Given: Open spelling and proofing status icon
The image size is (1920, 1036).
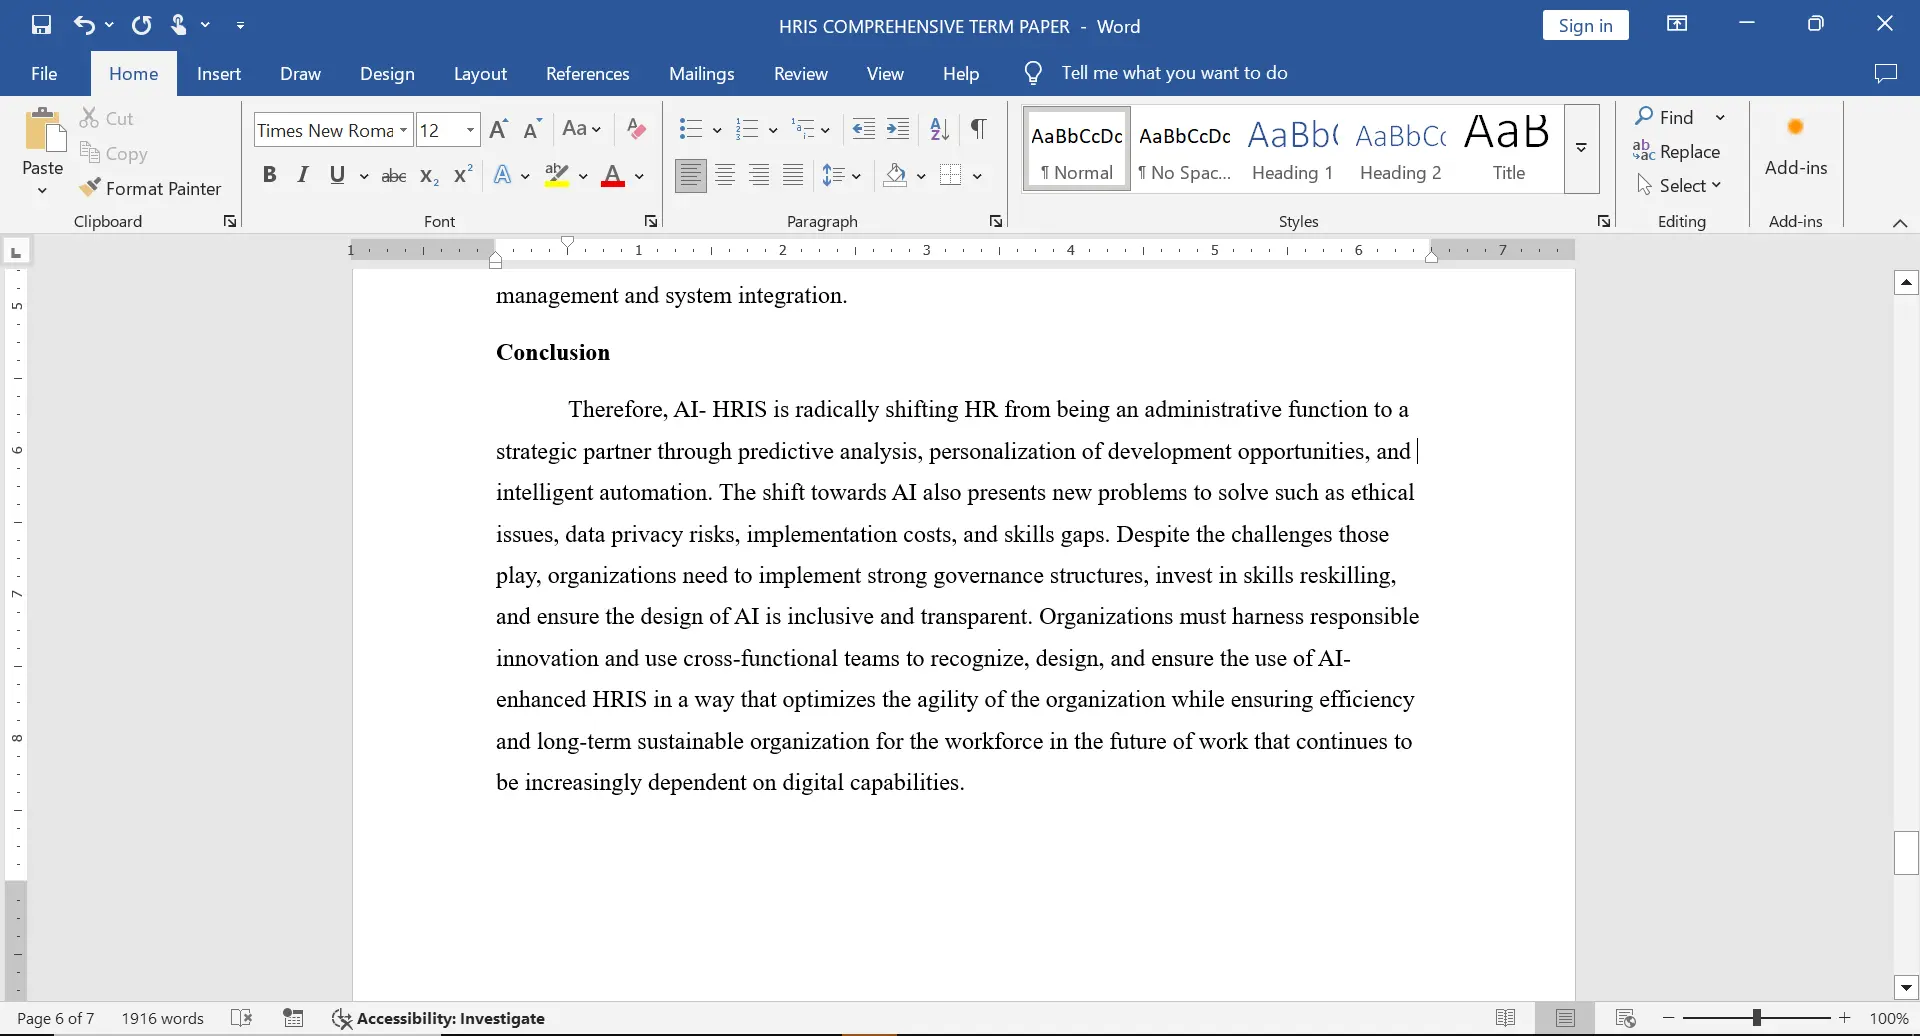Looking at the screenshot, I should coord(242,1018).
